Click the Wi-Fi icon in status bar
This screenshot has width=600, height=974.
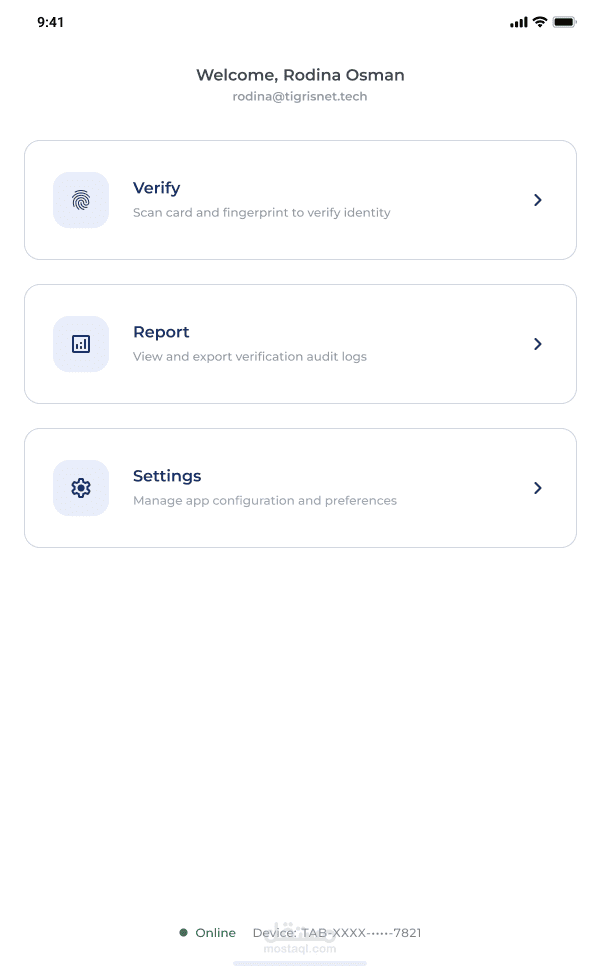click(x=540, y=22)
